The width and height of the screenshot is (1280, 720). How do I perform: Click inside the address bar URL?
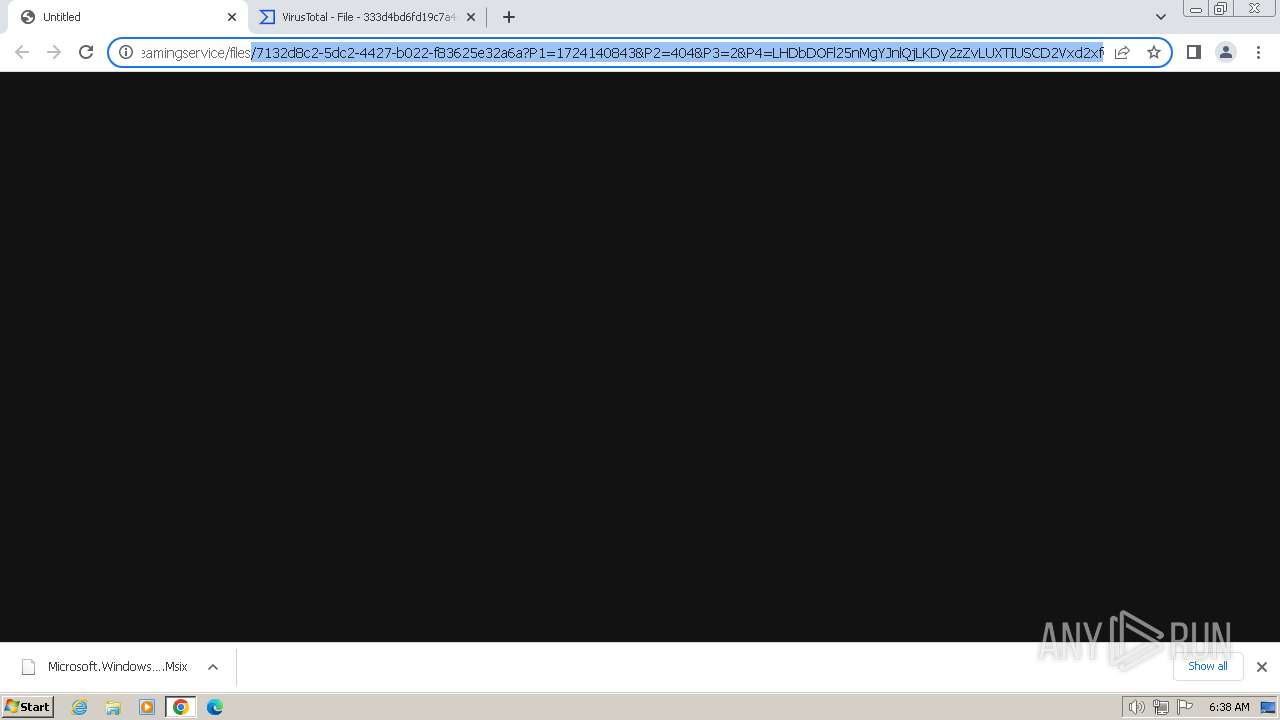click(x=622, y=52)
